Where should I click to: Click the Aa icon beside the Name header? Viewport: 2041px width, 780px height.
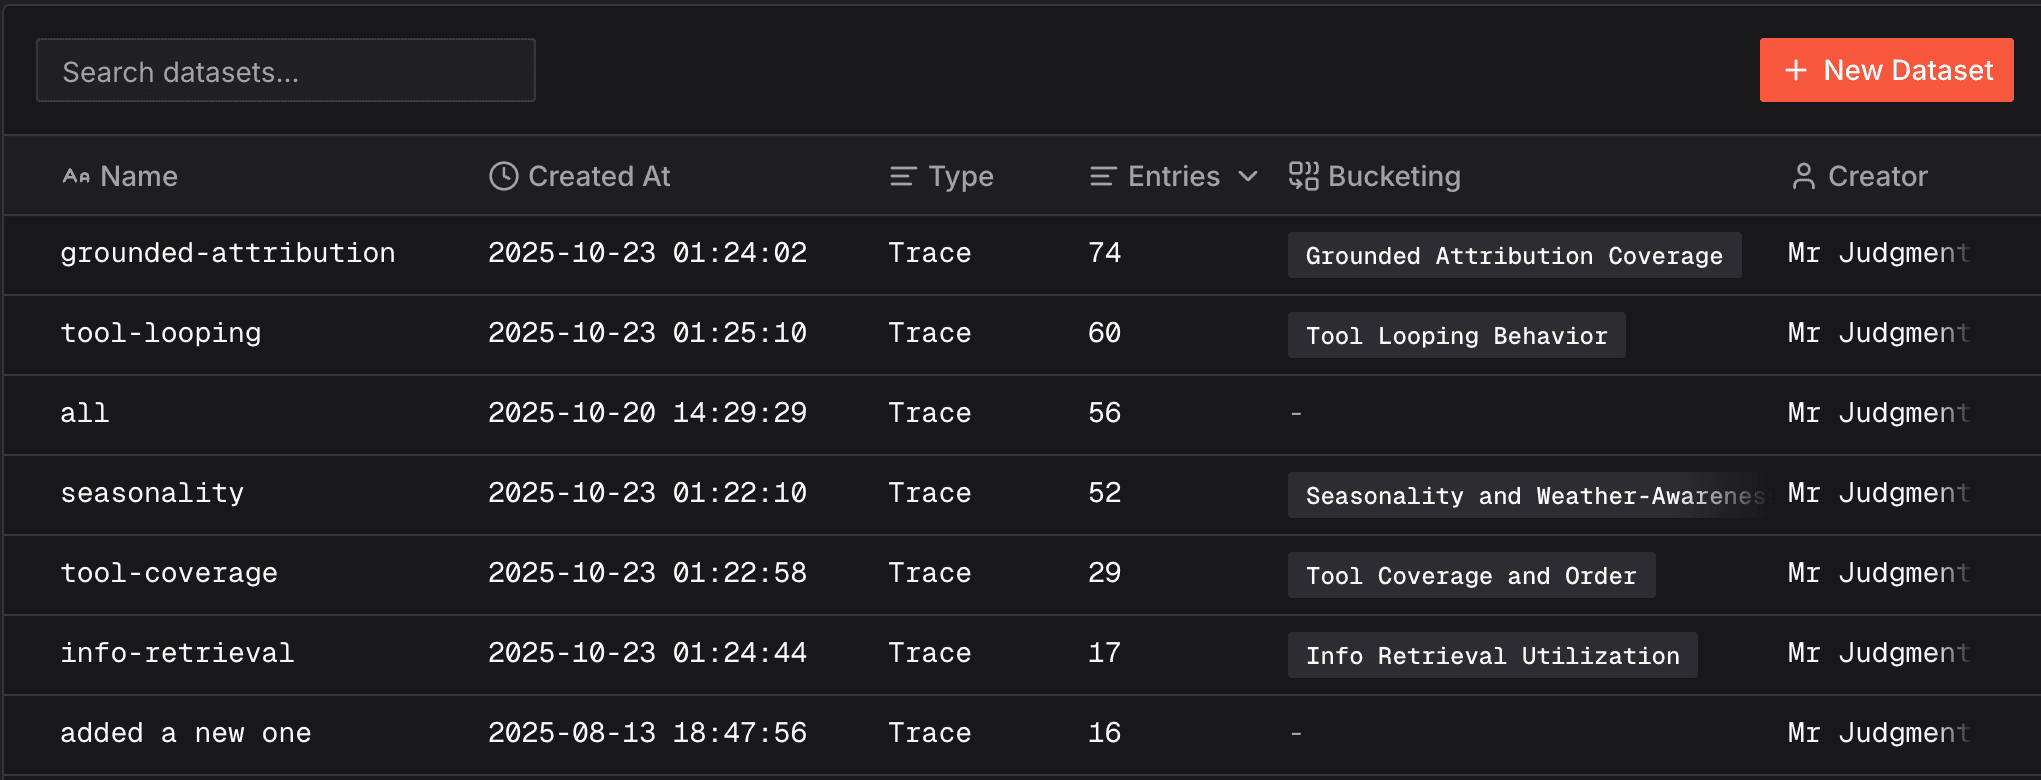tap(74, 176)
